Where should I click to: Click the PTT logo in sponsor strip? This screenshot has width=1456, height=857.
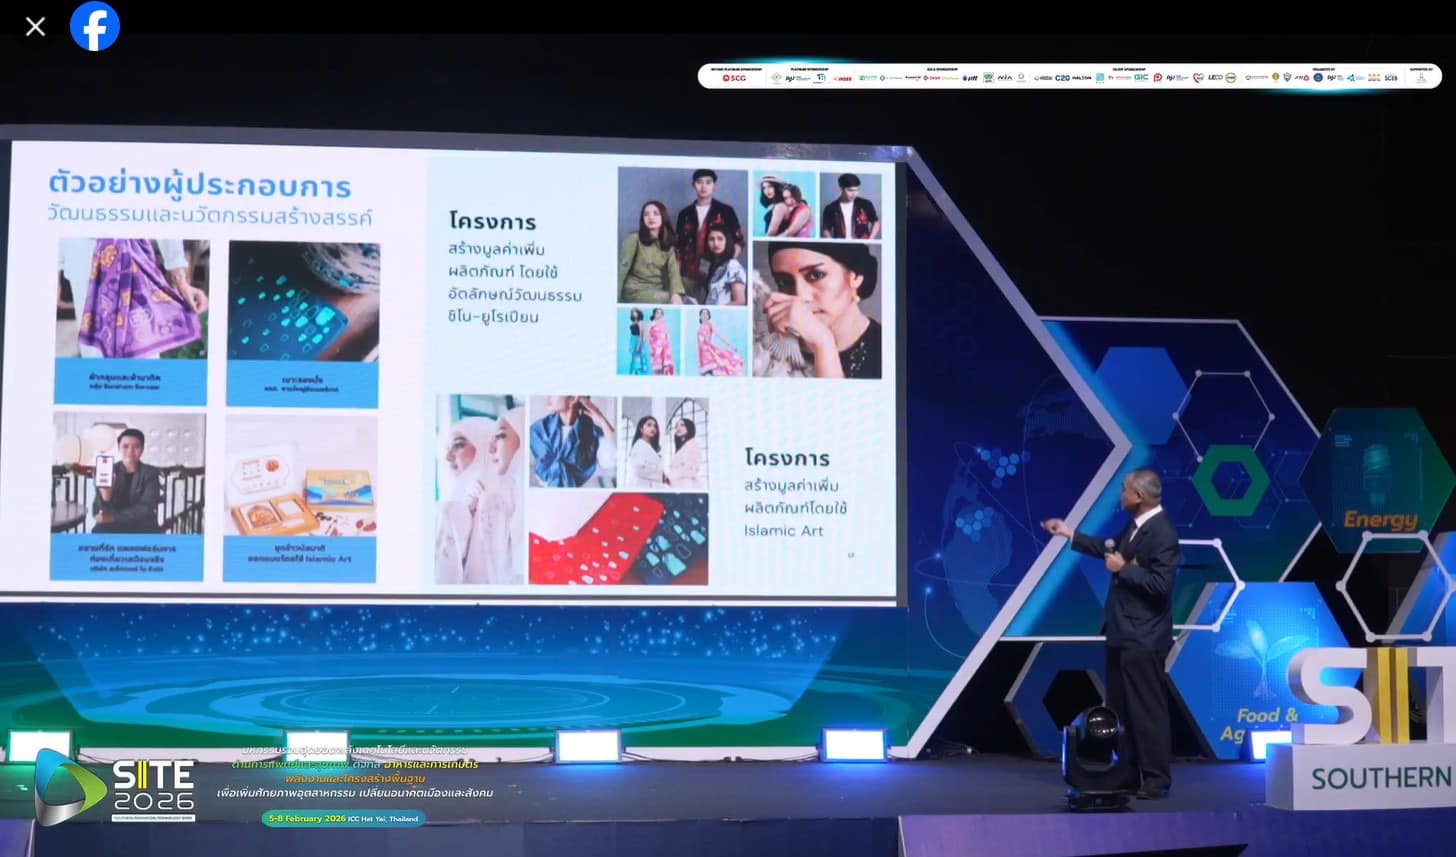(969, 77)
